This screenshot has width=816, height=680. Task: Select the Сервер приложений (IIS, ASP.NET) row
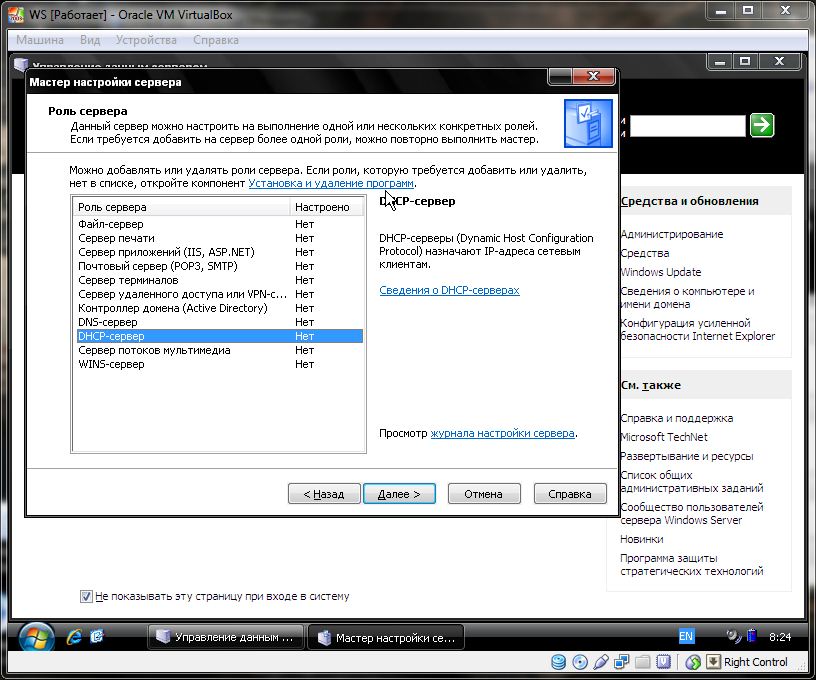click(x=219, y=252)
